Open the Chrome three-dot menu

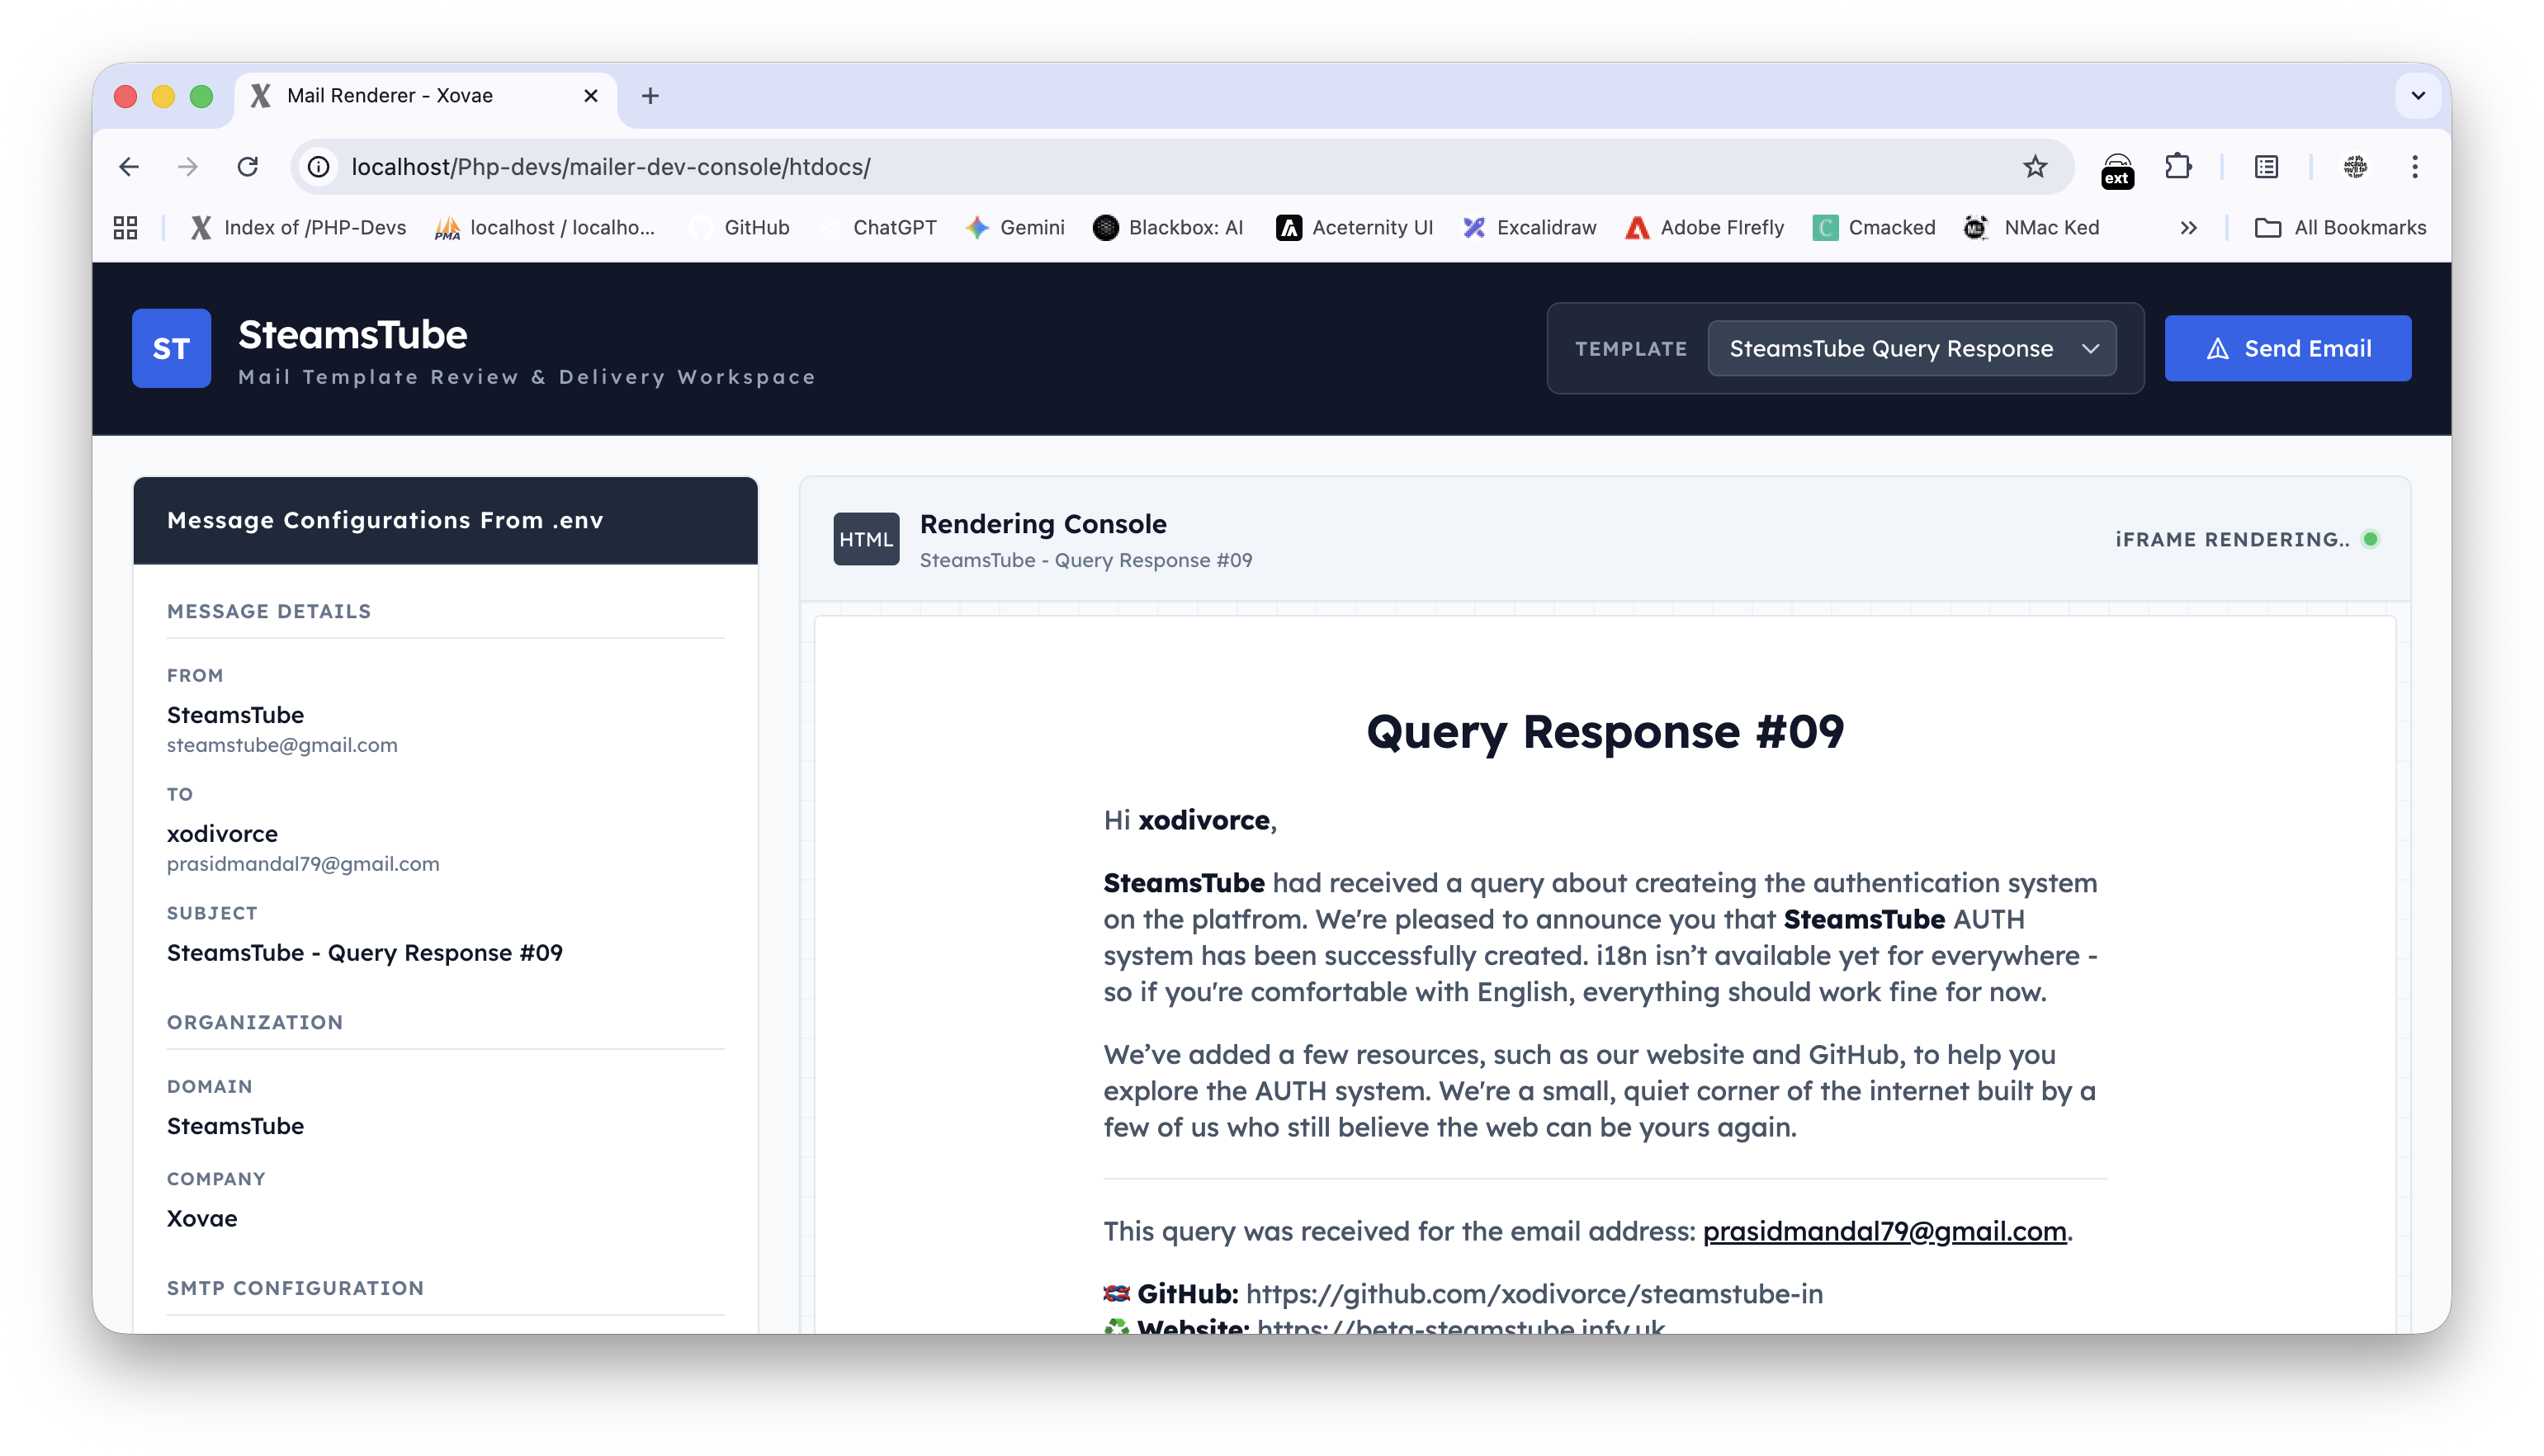2416,167
